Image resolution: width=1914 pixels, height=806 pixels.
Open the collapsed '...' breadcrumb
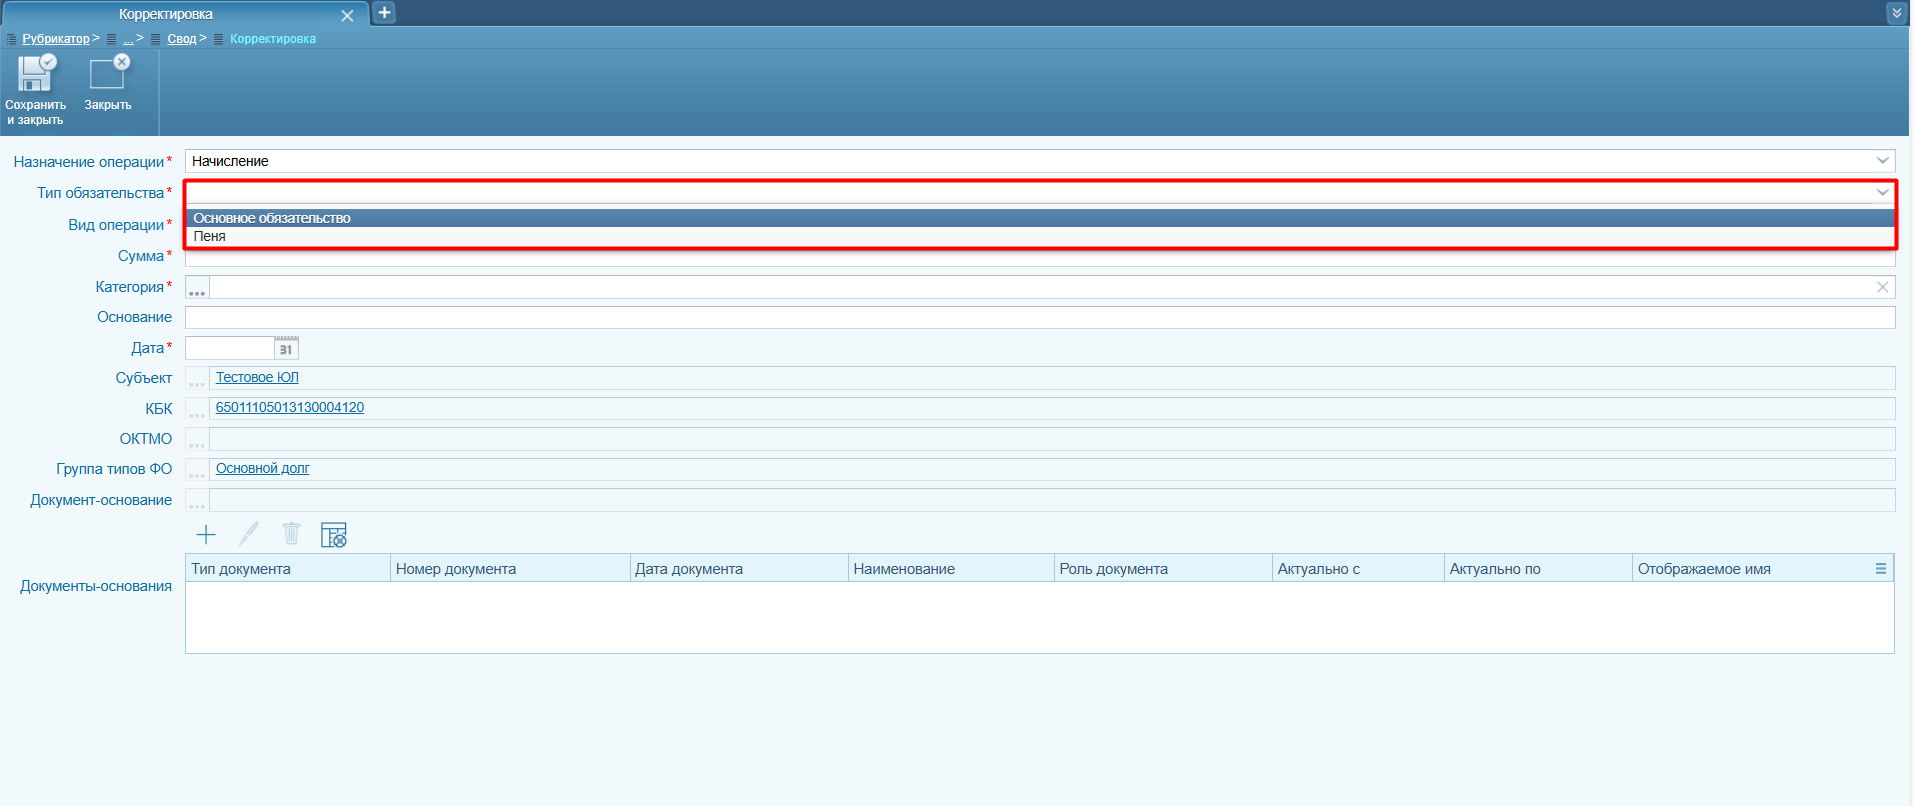tap(128, 39)
